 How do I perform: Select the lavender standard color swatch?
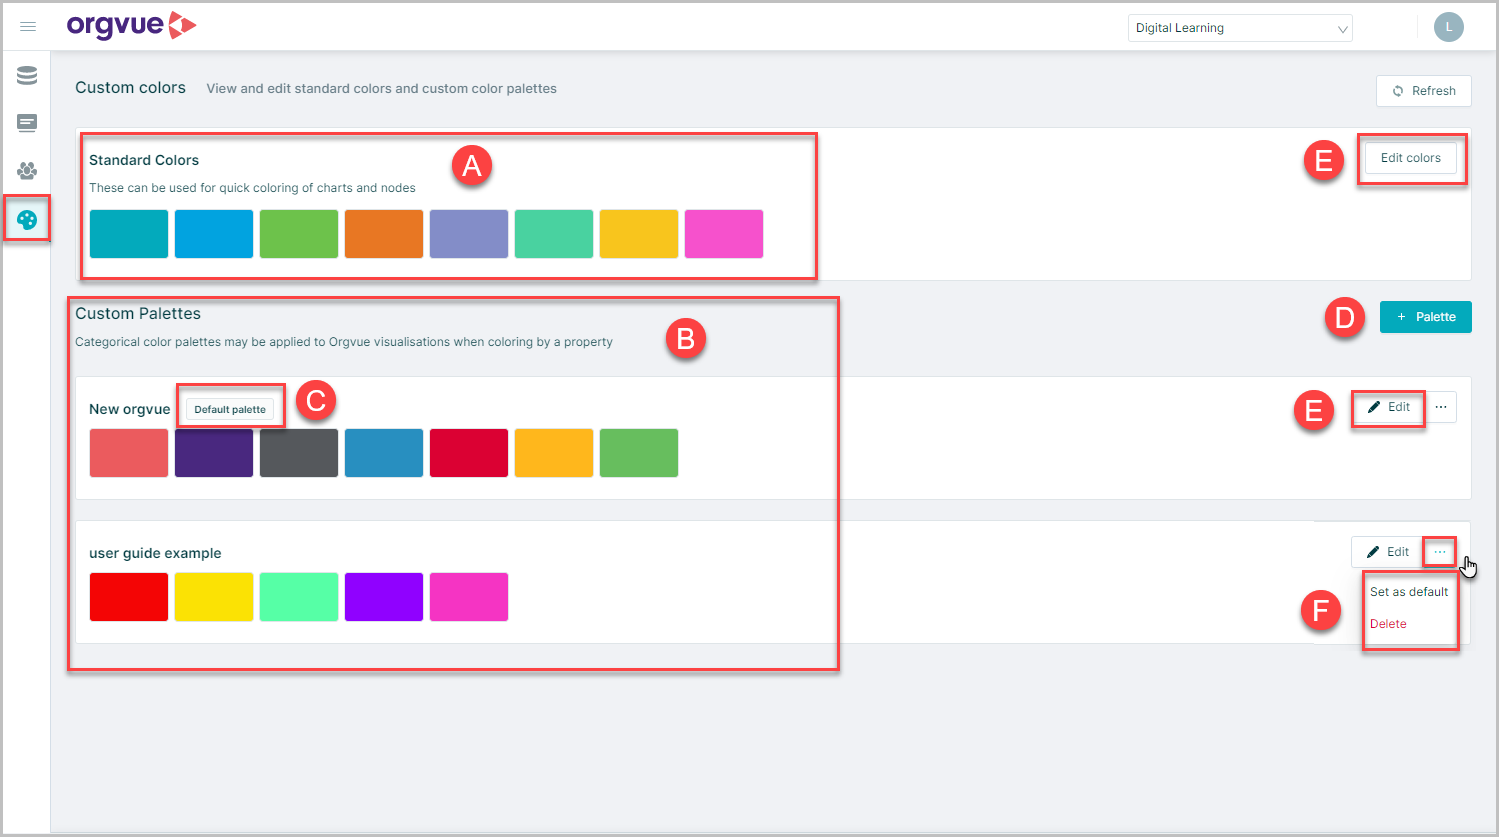tap(469, 234)
